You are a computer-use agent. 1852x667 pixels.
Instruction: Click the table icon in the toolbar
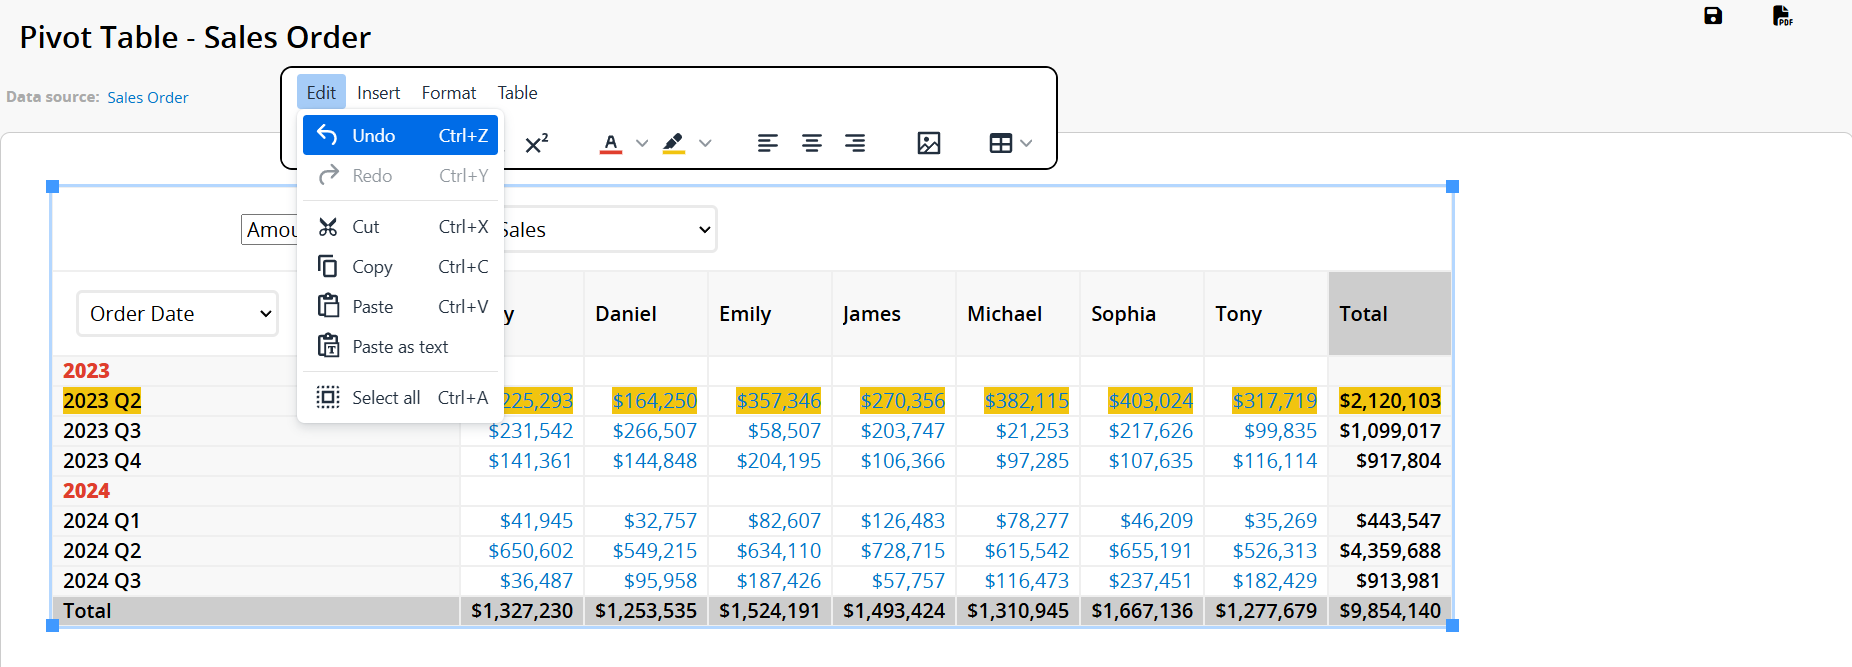(1000, 143)
